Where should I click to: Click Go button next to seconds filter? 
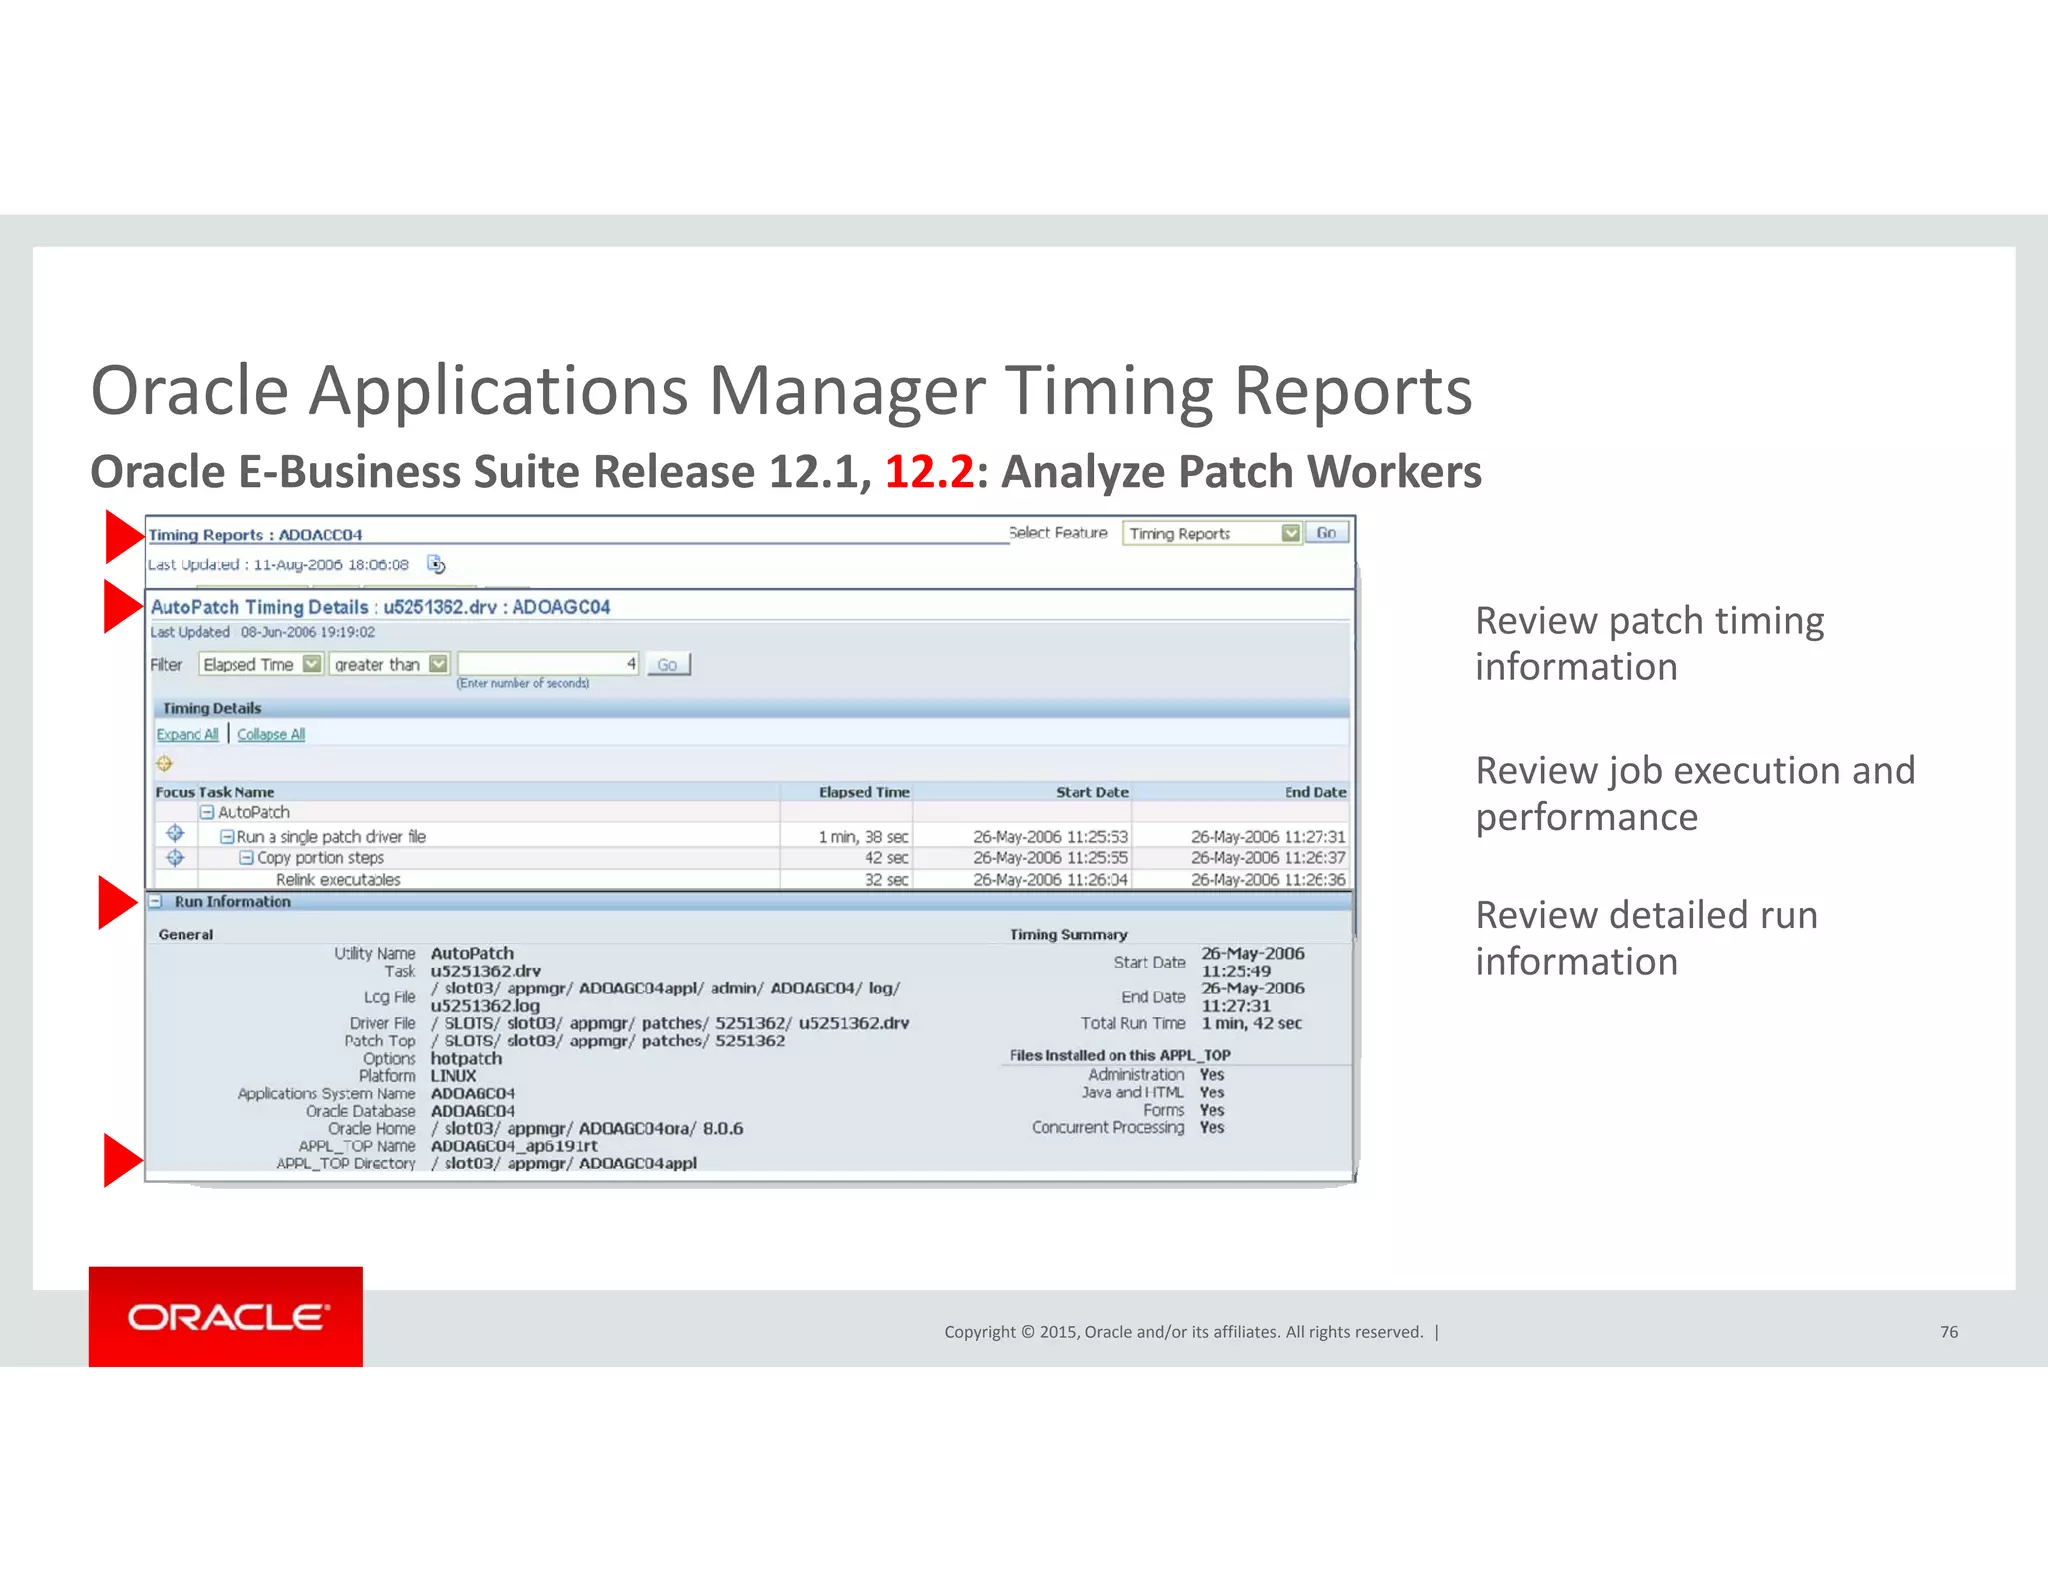pos(668,664)
